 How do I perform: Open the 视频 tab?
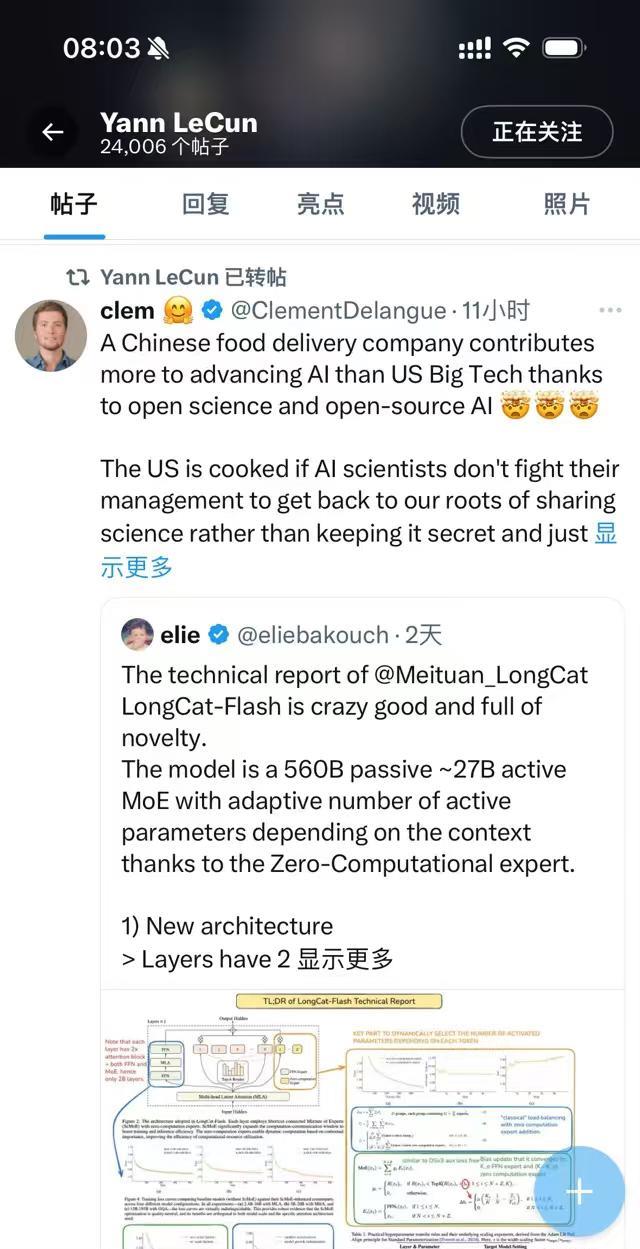click(x=436, y=204)
